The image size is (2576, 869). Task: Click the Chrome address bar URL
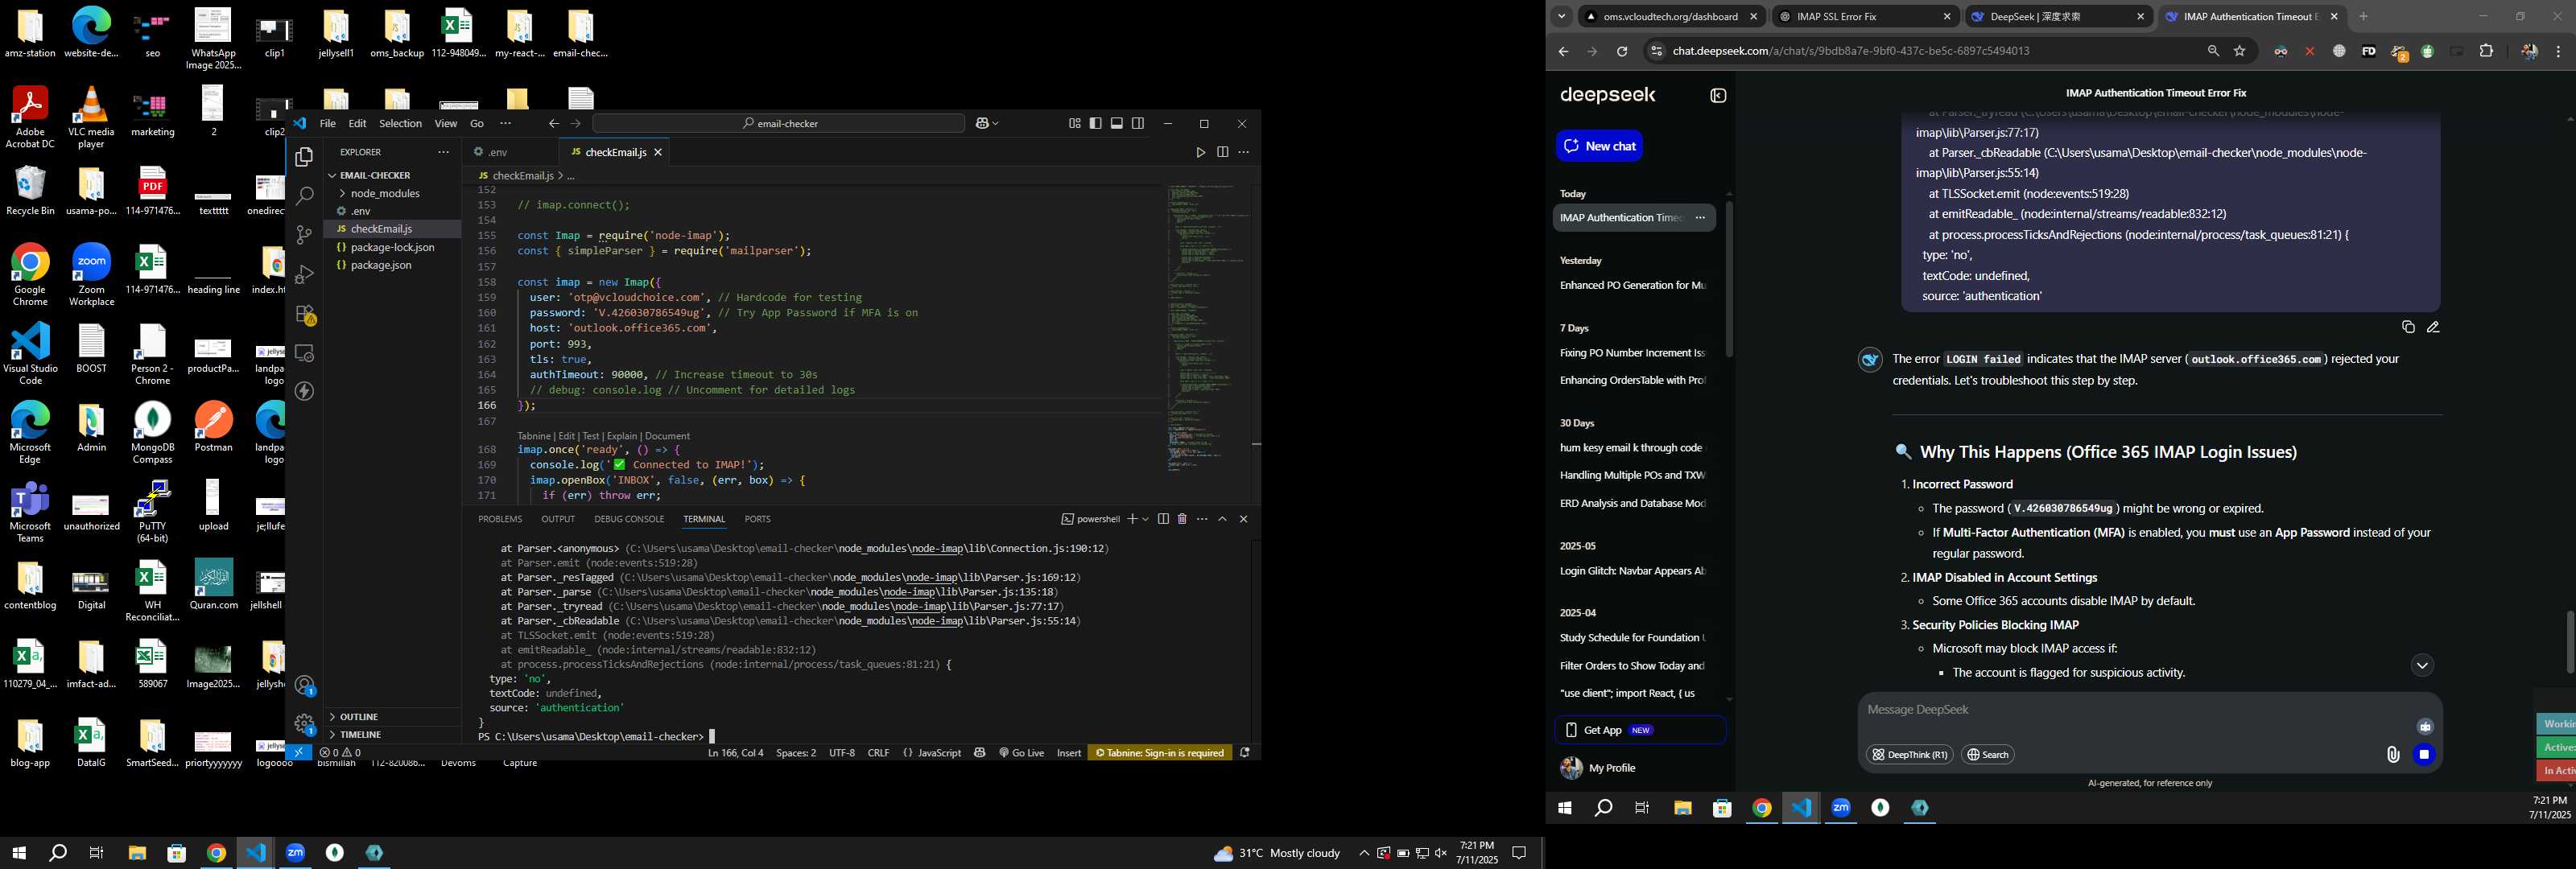(x=1850, y=51)
